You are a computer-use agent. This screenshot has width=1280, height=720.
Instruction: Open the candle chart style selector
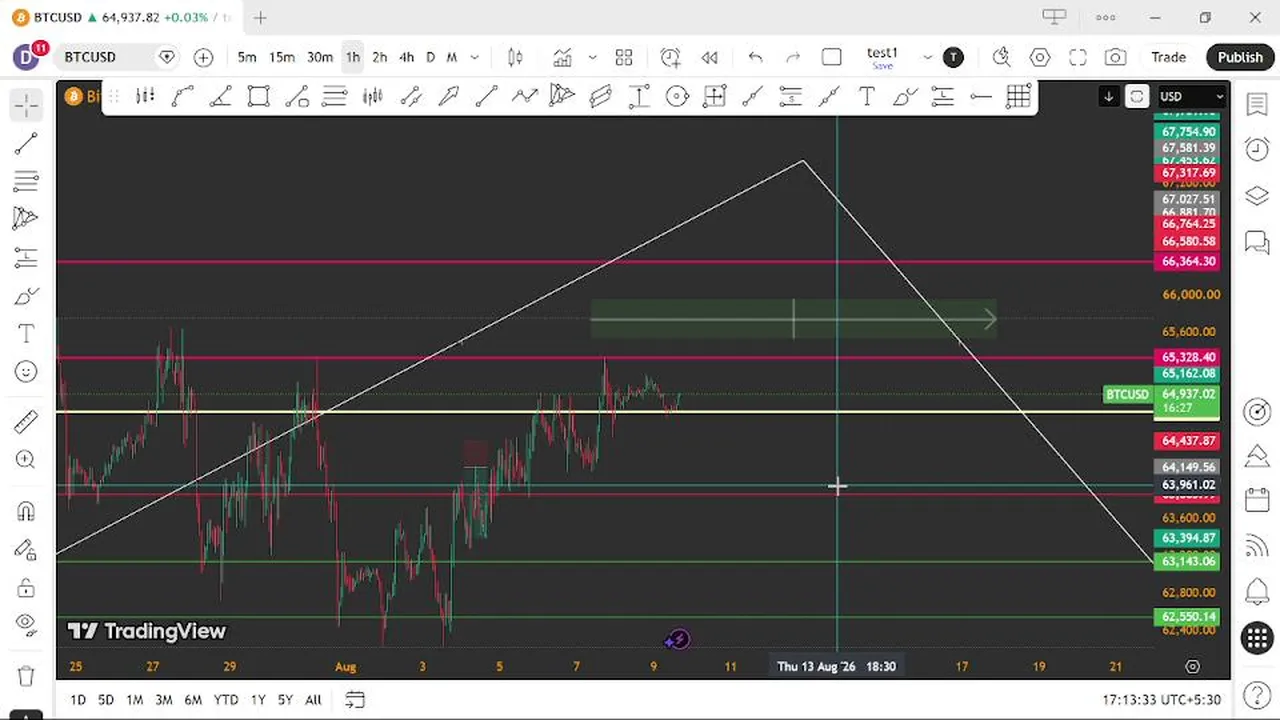pyautogui.click(x=515, y=57)
